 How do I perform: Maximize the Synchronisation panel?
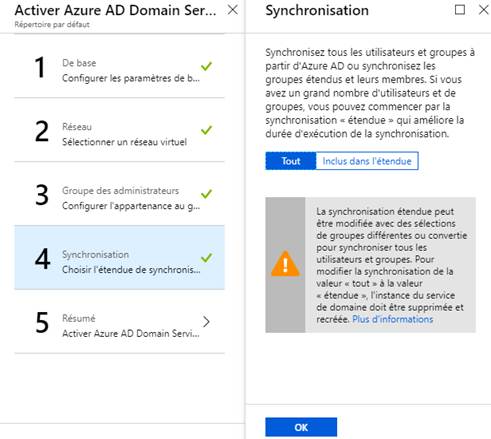coord(460,10)
